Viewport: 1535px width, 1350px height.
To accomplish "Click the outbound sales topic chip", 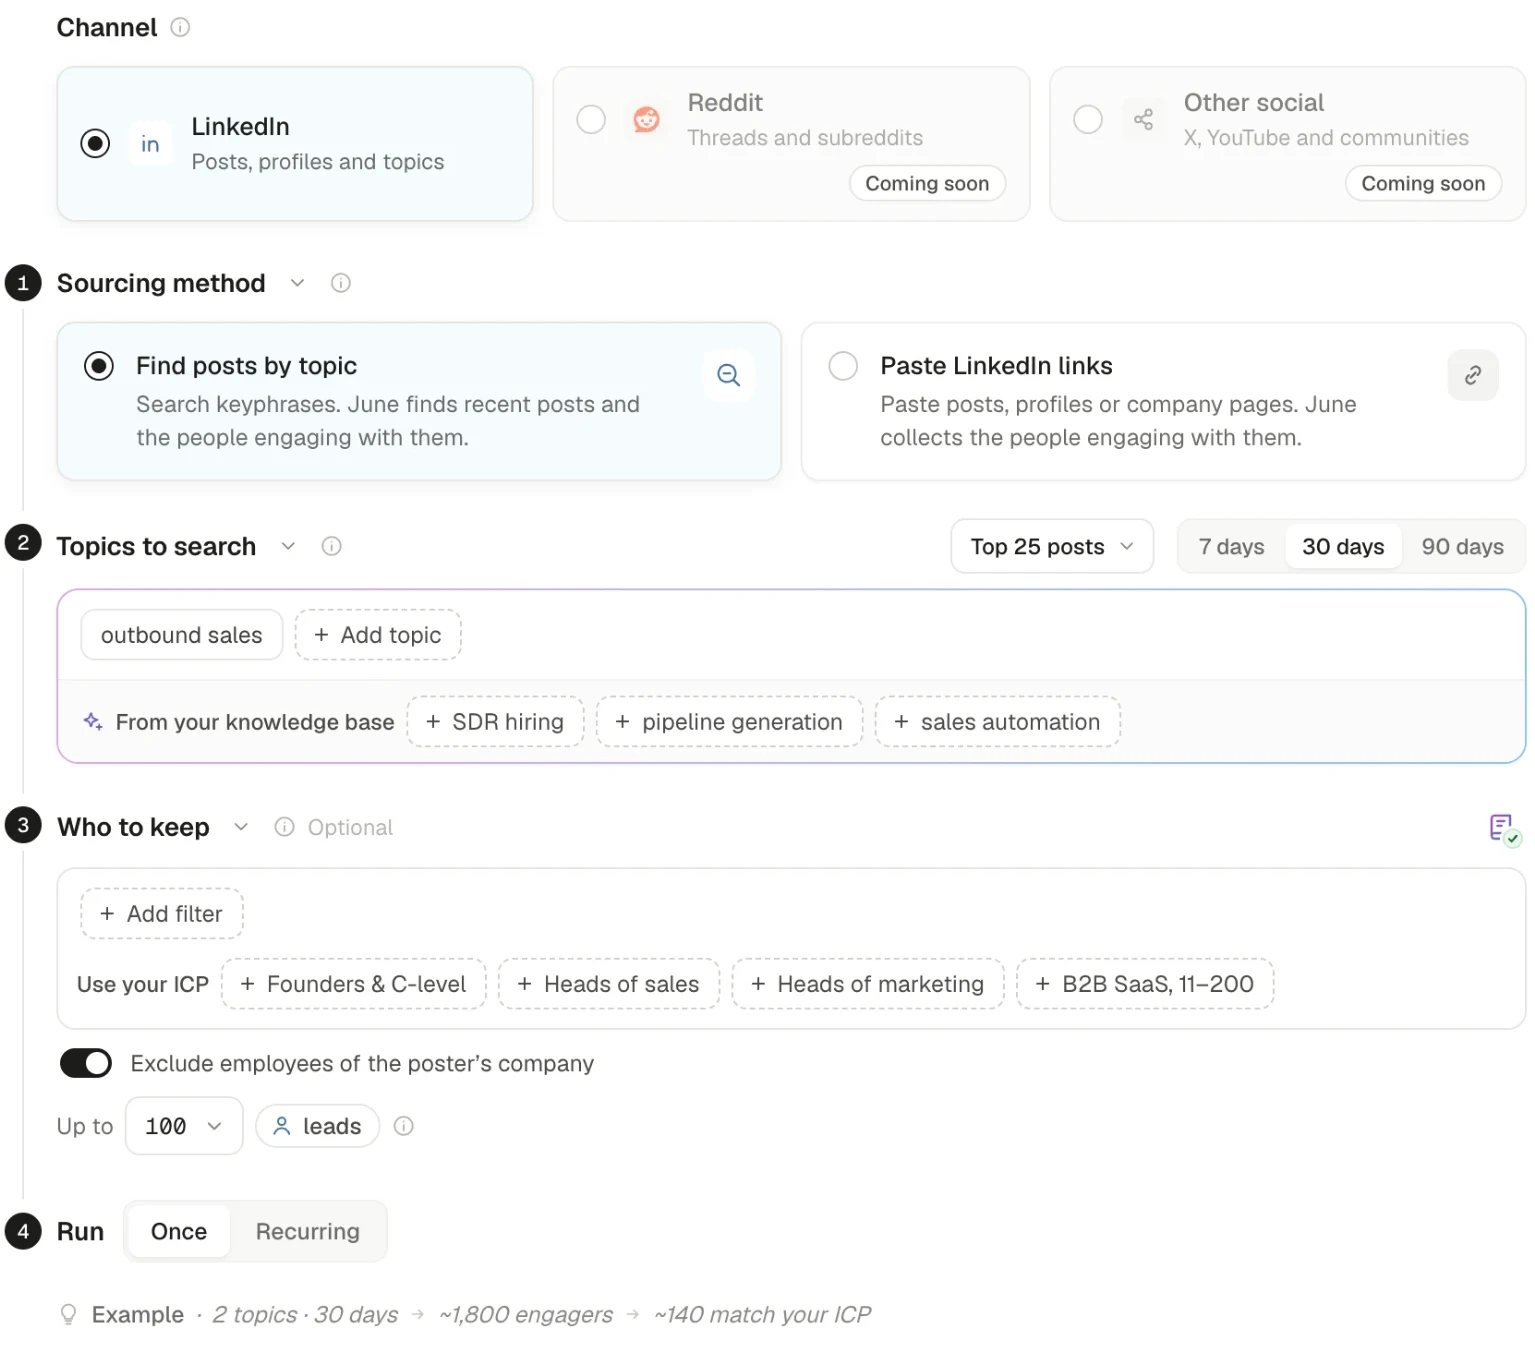I will [x=182, y=635].
